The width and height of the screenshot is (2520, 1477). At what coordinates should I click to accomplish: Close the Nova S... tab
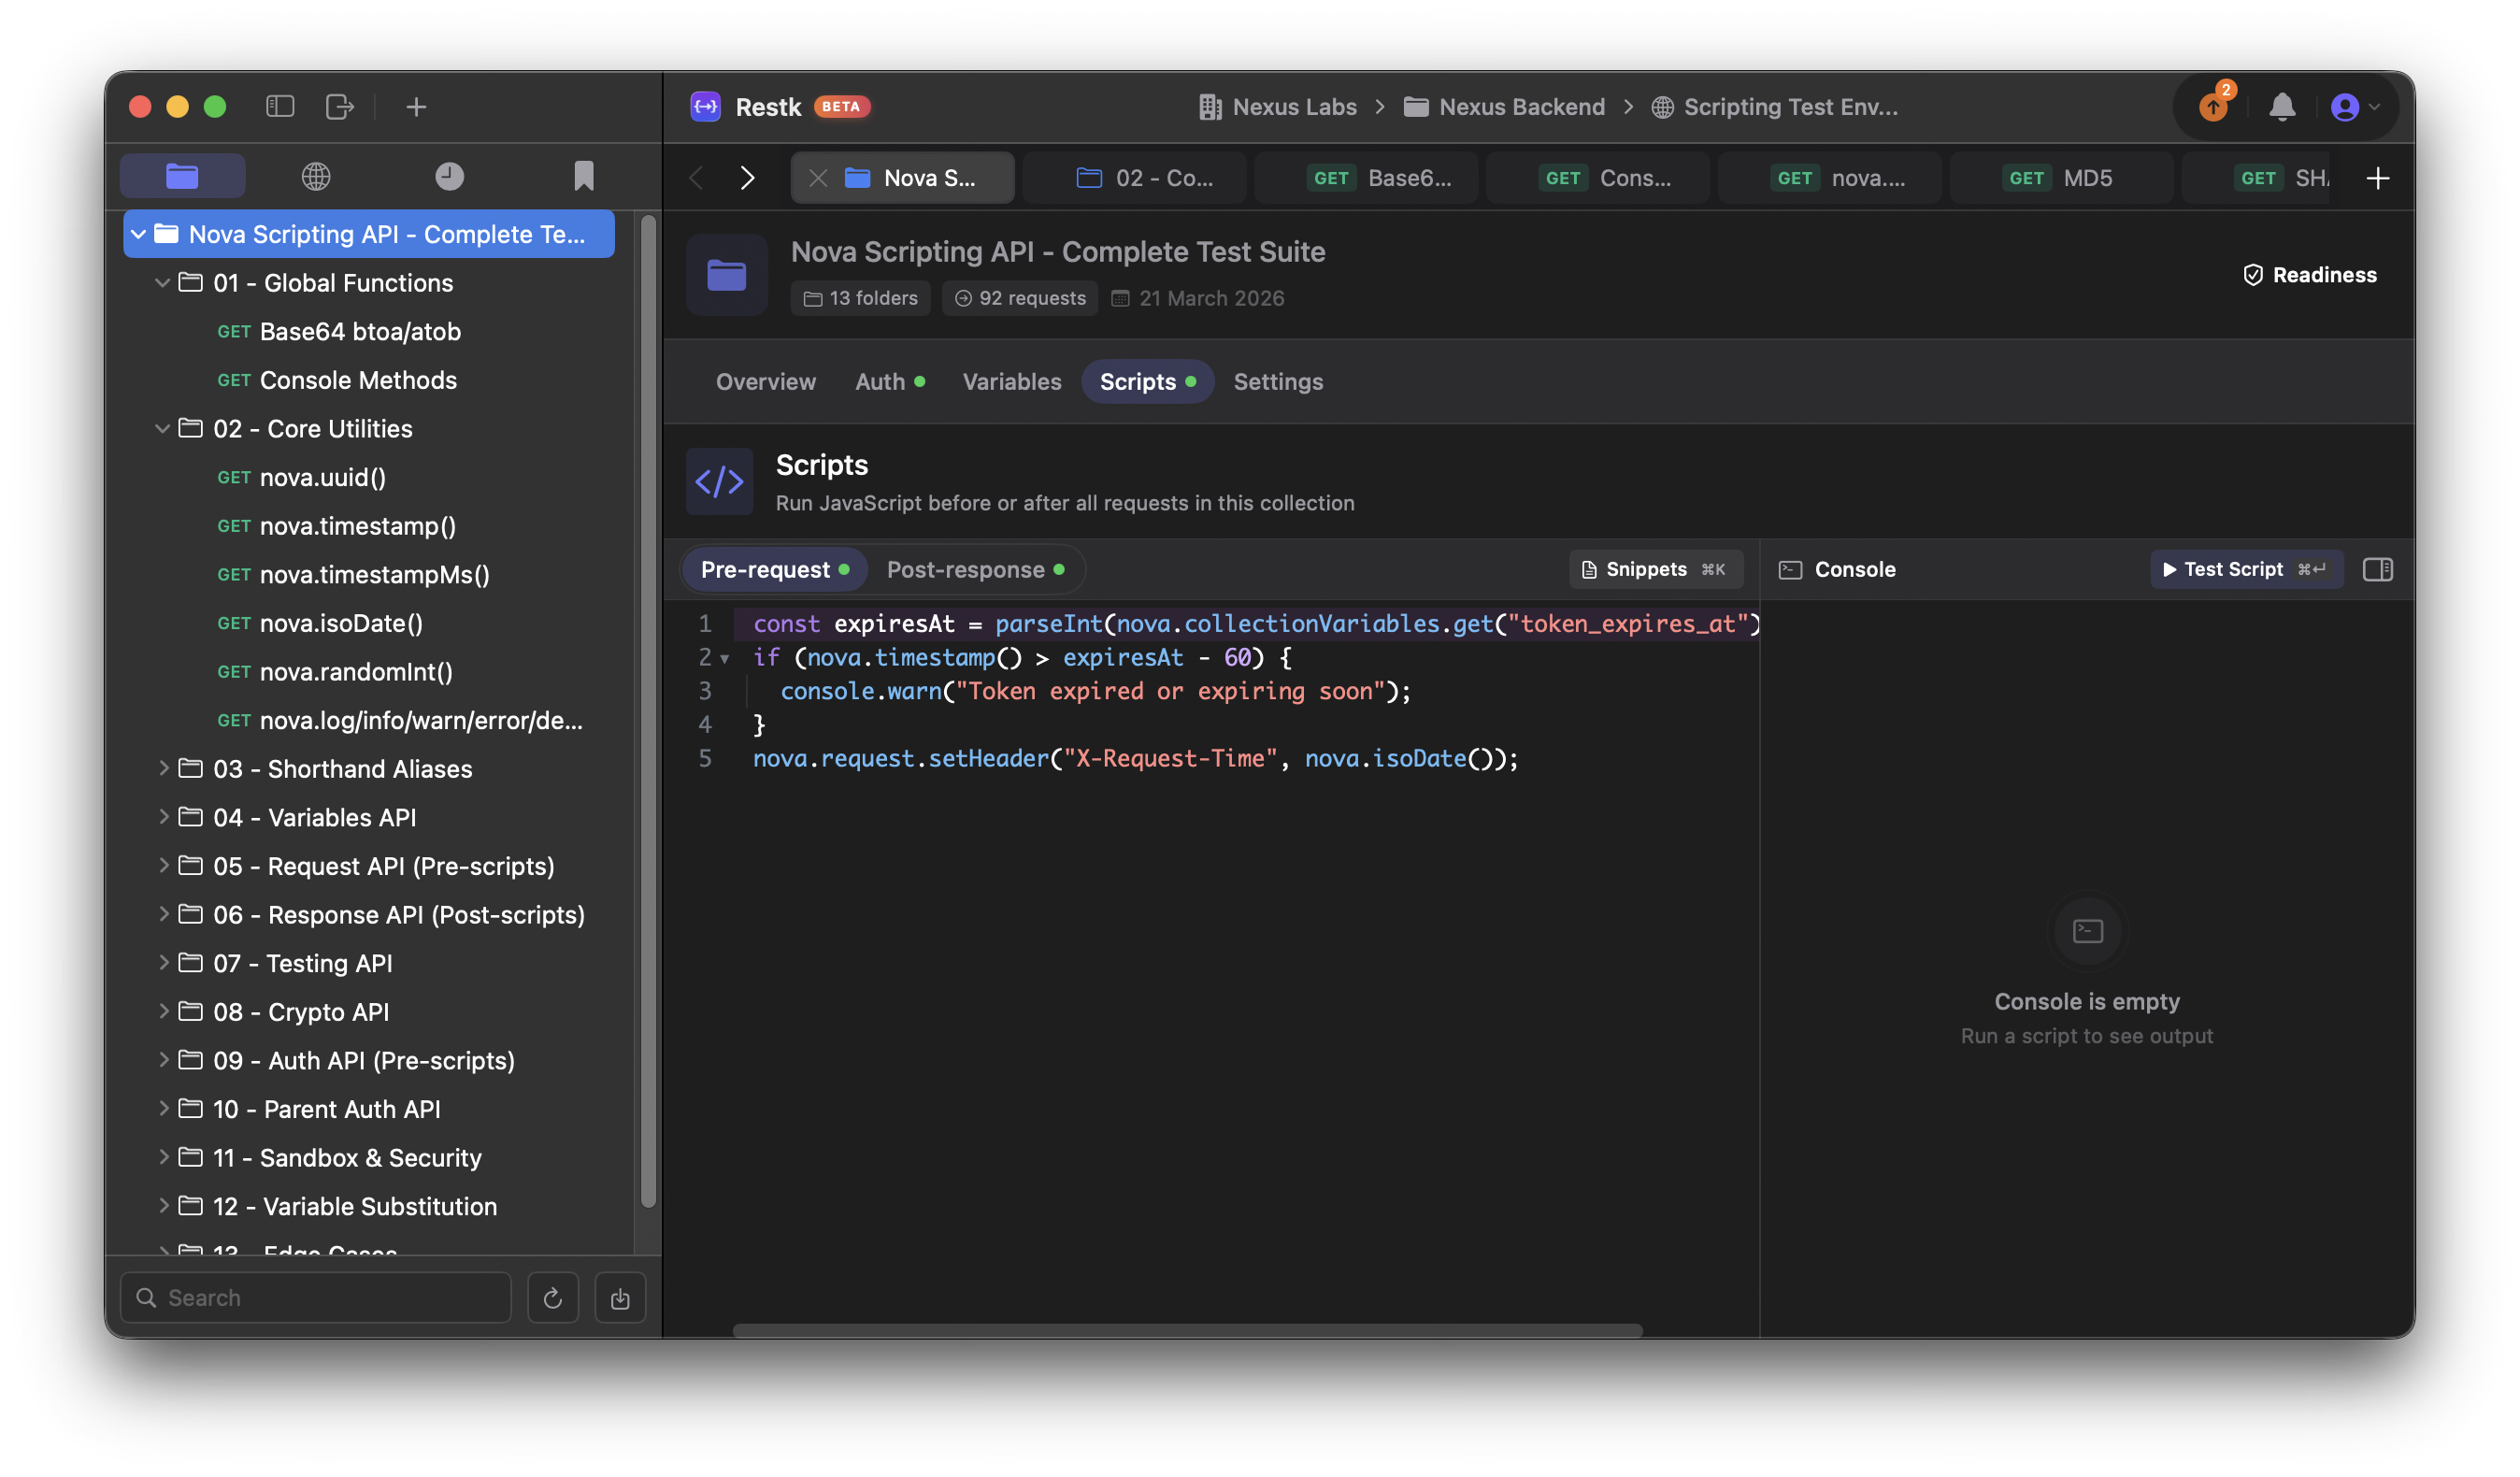pos(818,178)
